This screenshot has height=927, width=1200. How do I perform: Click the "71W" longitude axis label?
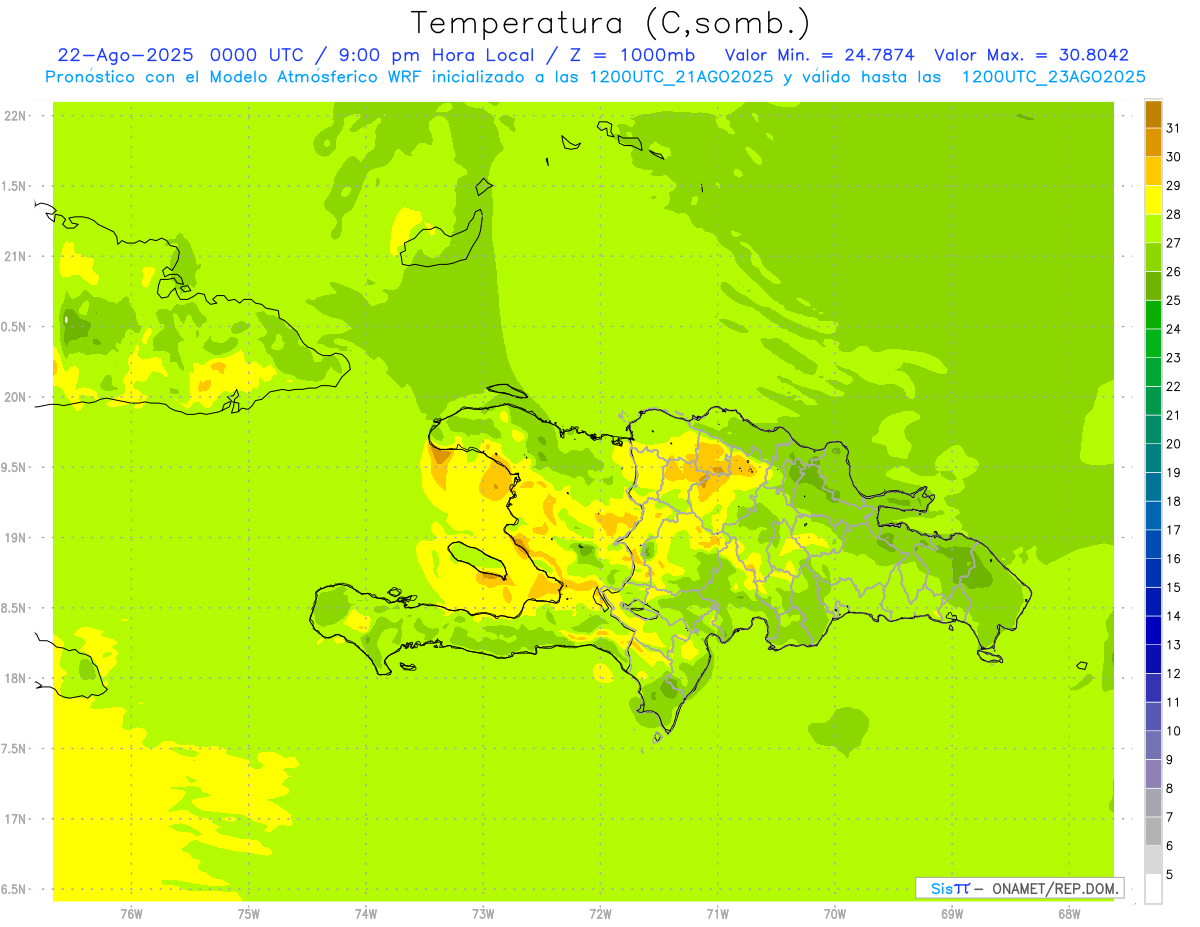tap(717, 913)
